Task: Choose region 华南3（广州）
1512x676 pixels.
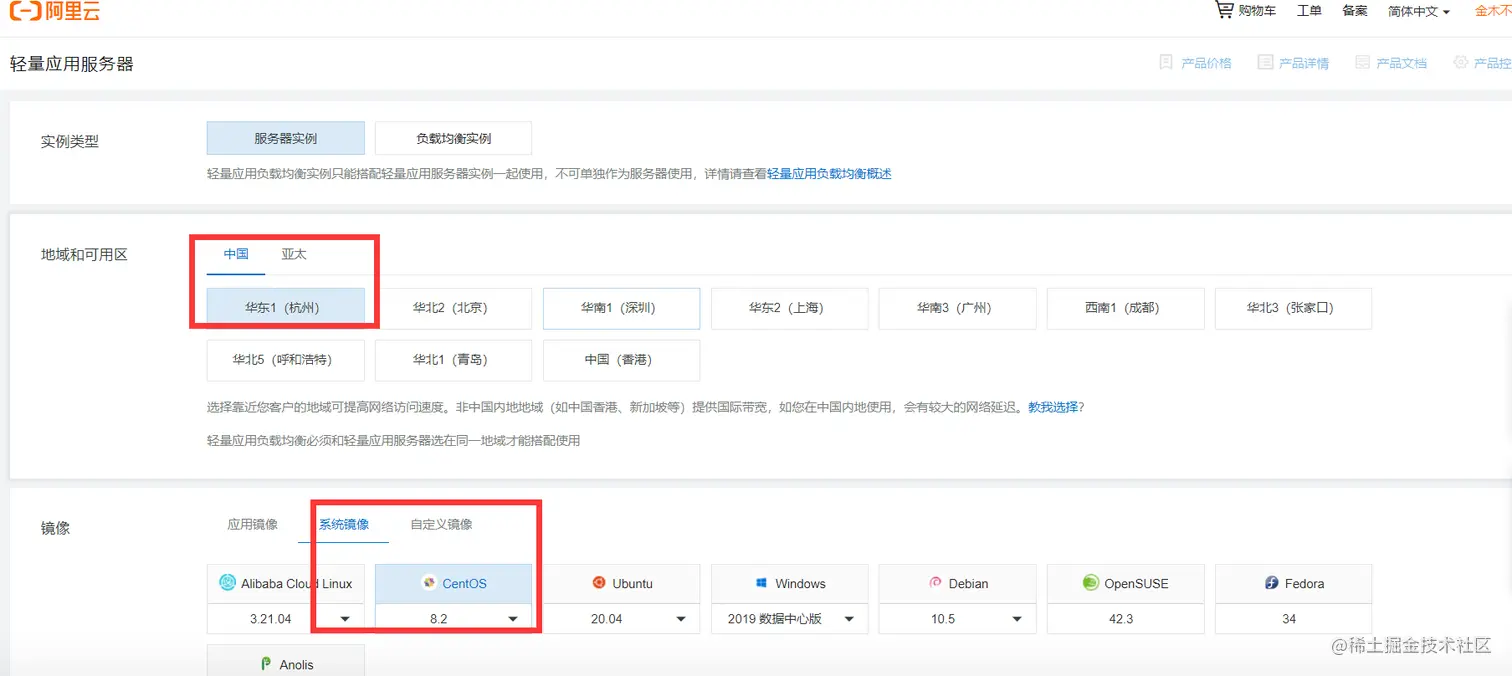Action: (957, 308)
